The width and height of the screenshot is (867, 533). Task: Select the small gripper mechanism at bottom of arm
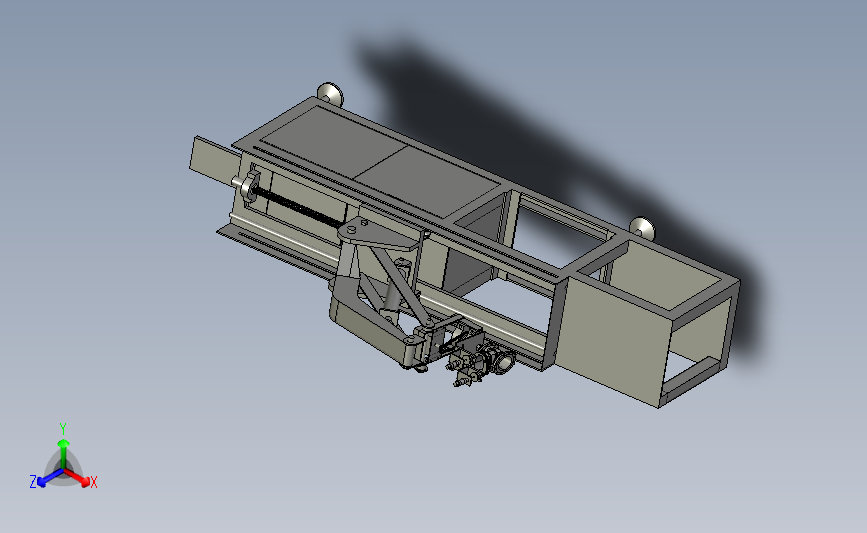pyautogui.click(x=478, y=359)
